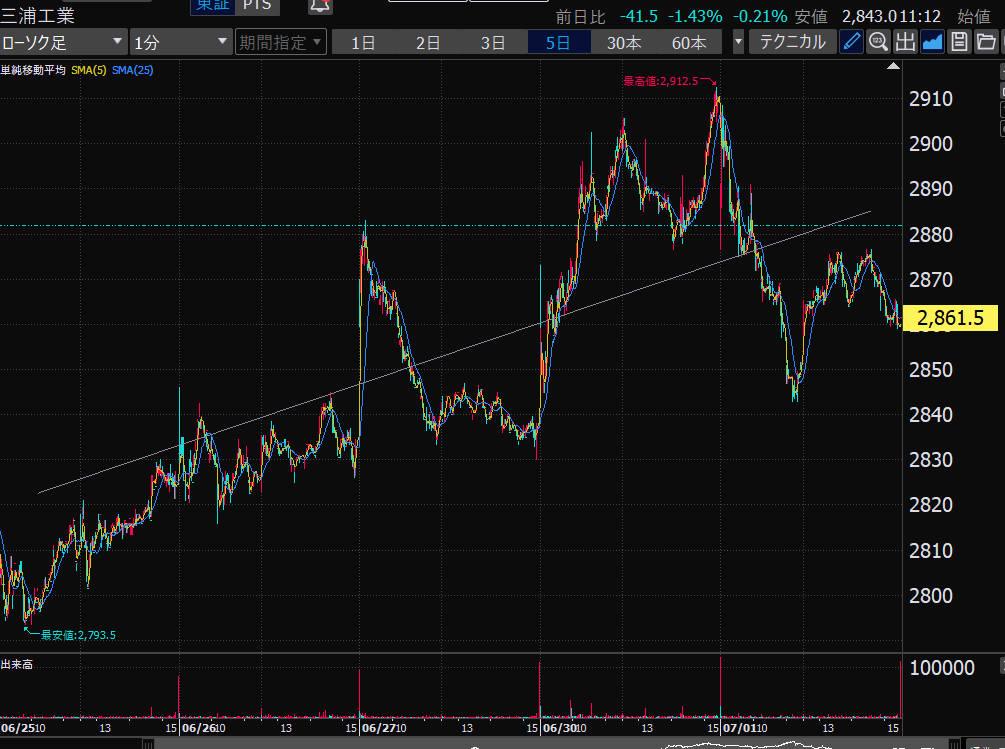Switch to 東証 market toggle
This screenshot has height=749, width=1005.
click(x=213, y=6)
